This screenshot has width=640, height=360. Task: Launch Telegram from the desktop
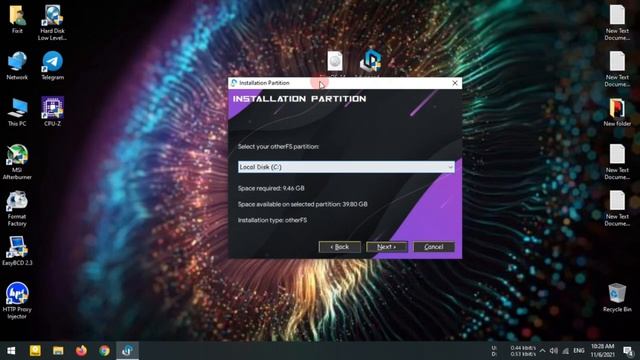pyautogui.click(x=52, y=65)
